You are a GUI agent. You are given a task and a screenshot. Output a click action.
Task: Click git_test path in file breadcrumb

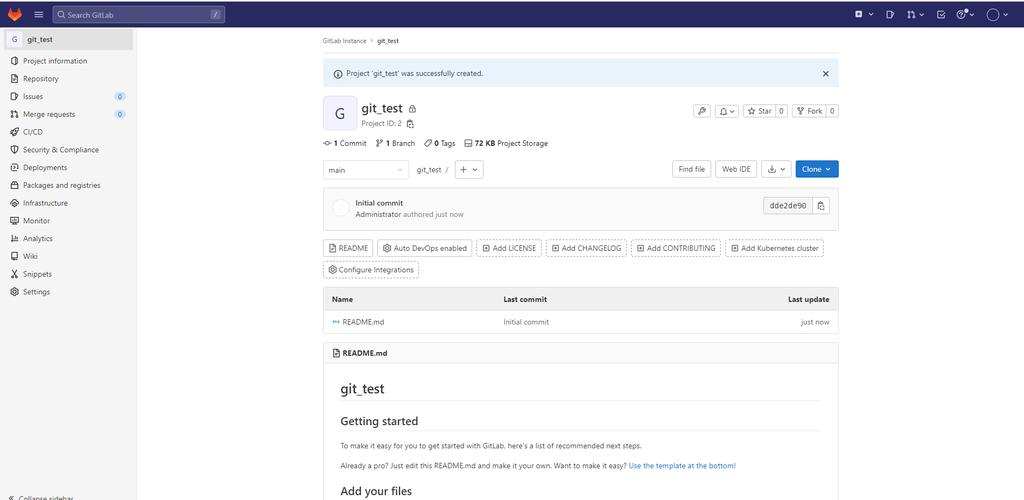click(429, 170)
